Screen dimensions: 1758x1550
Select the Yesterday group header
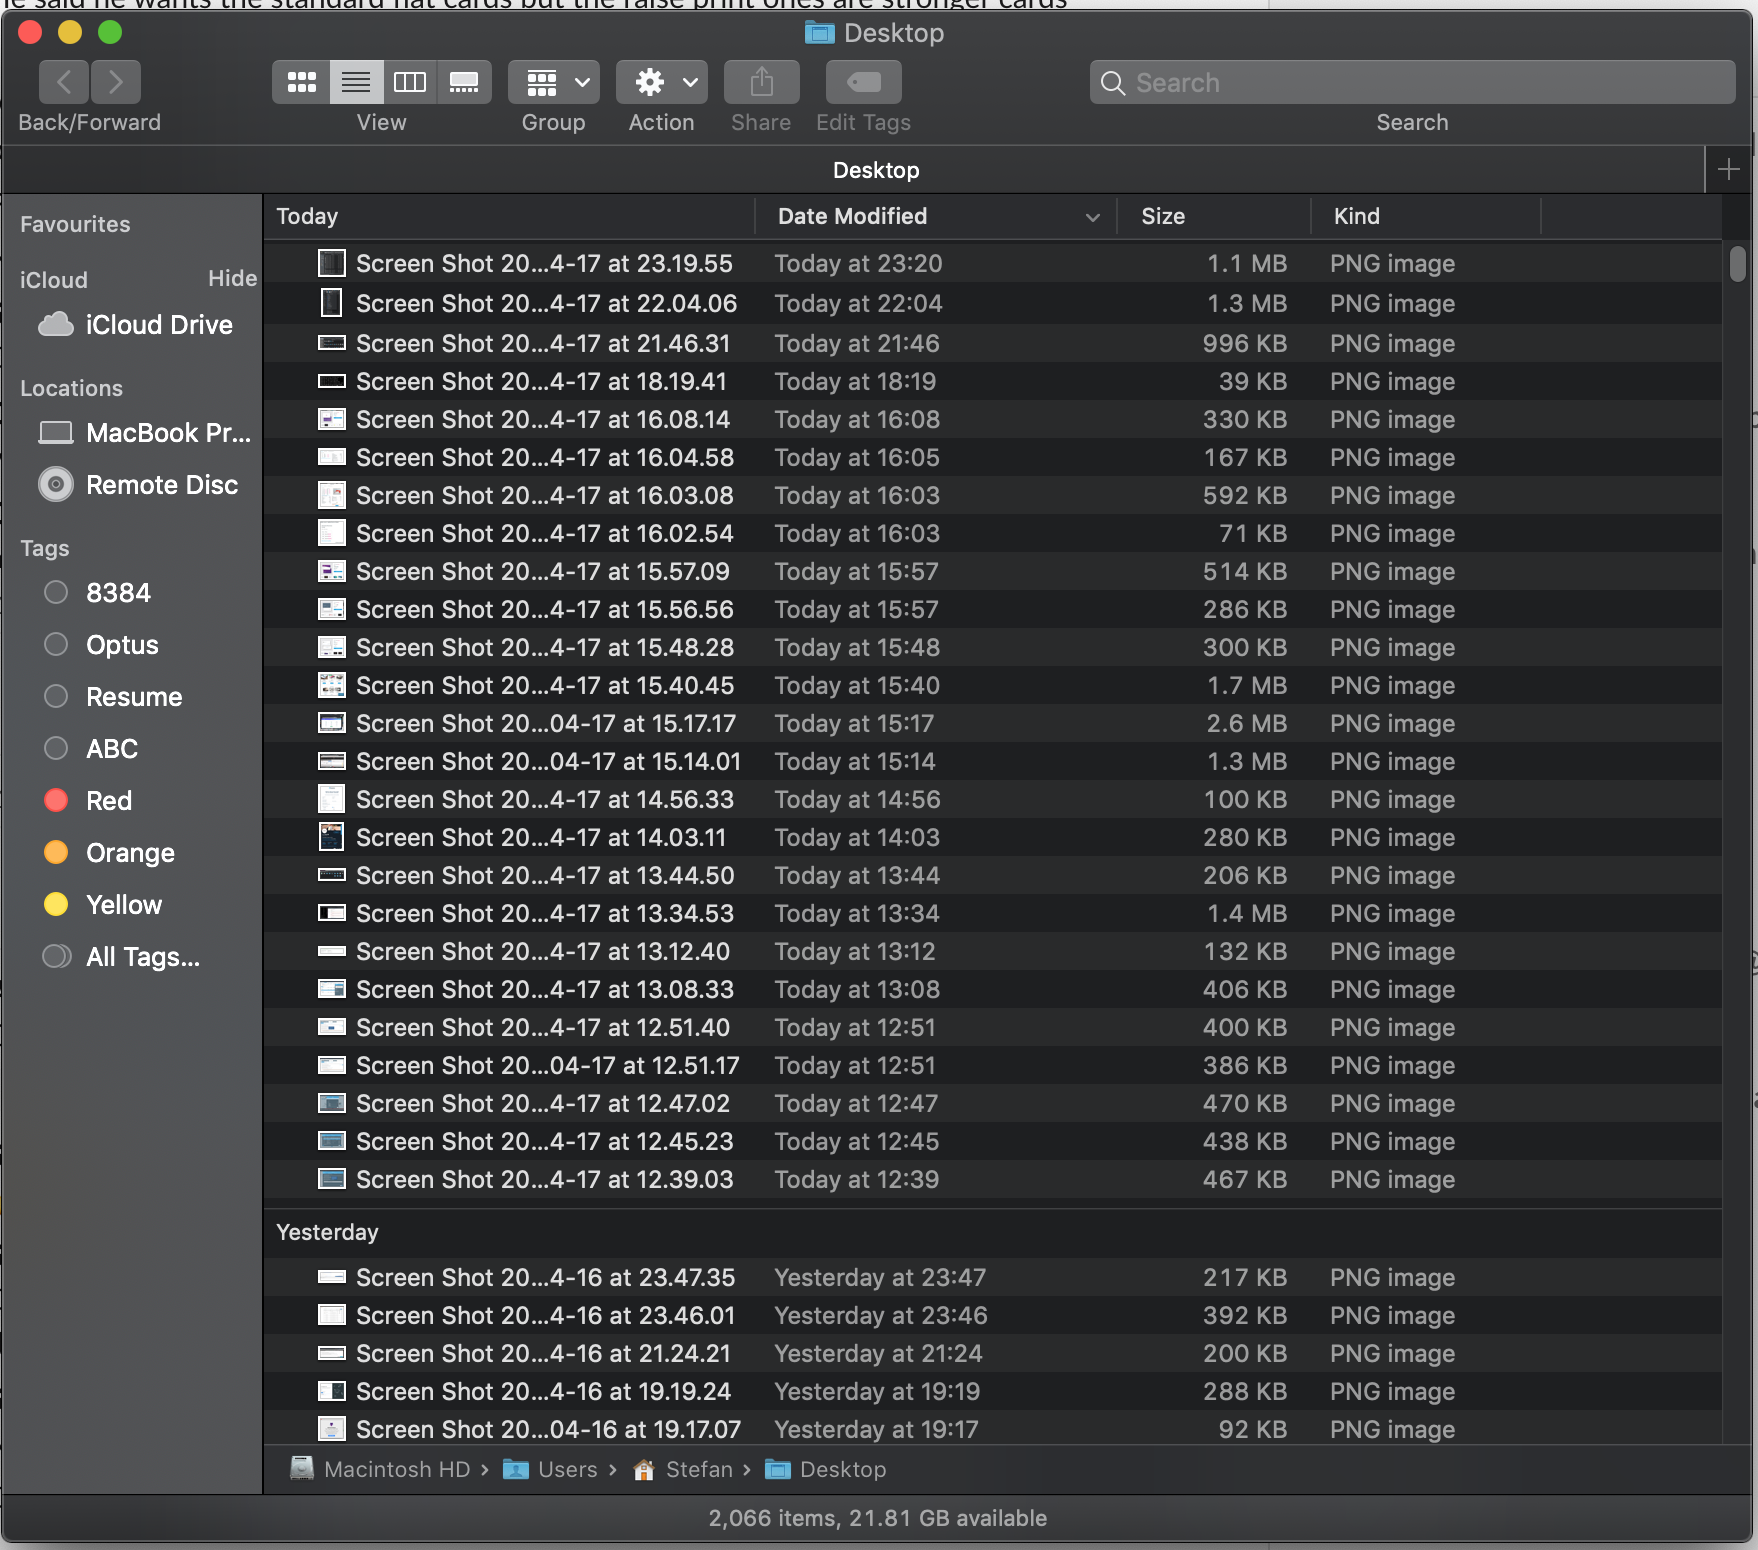(x=327, y=1232)
